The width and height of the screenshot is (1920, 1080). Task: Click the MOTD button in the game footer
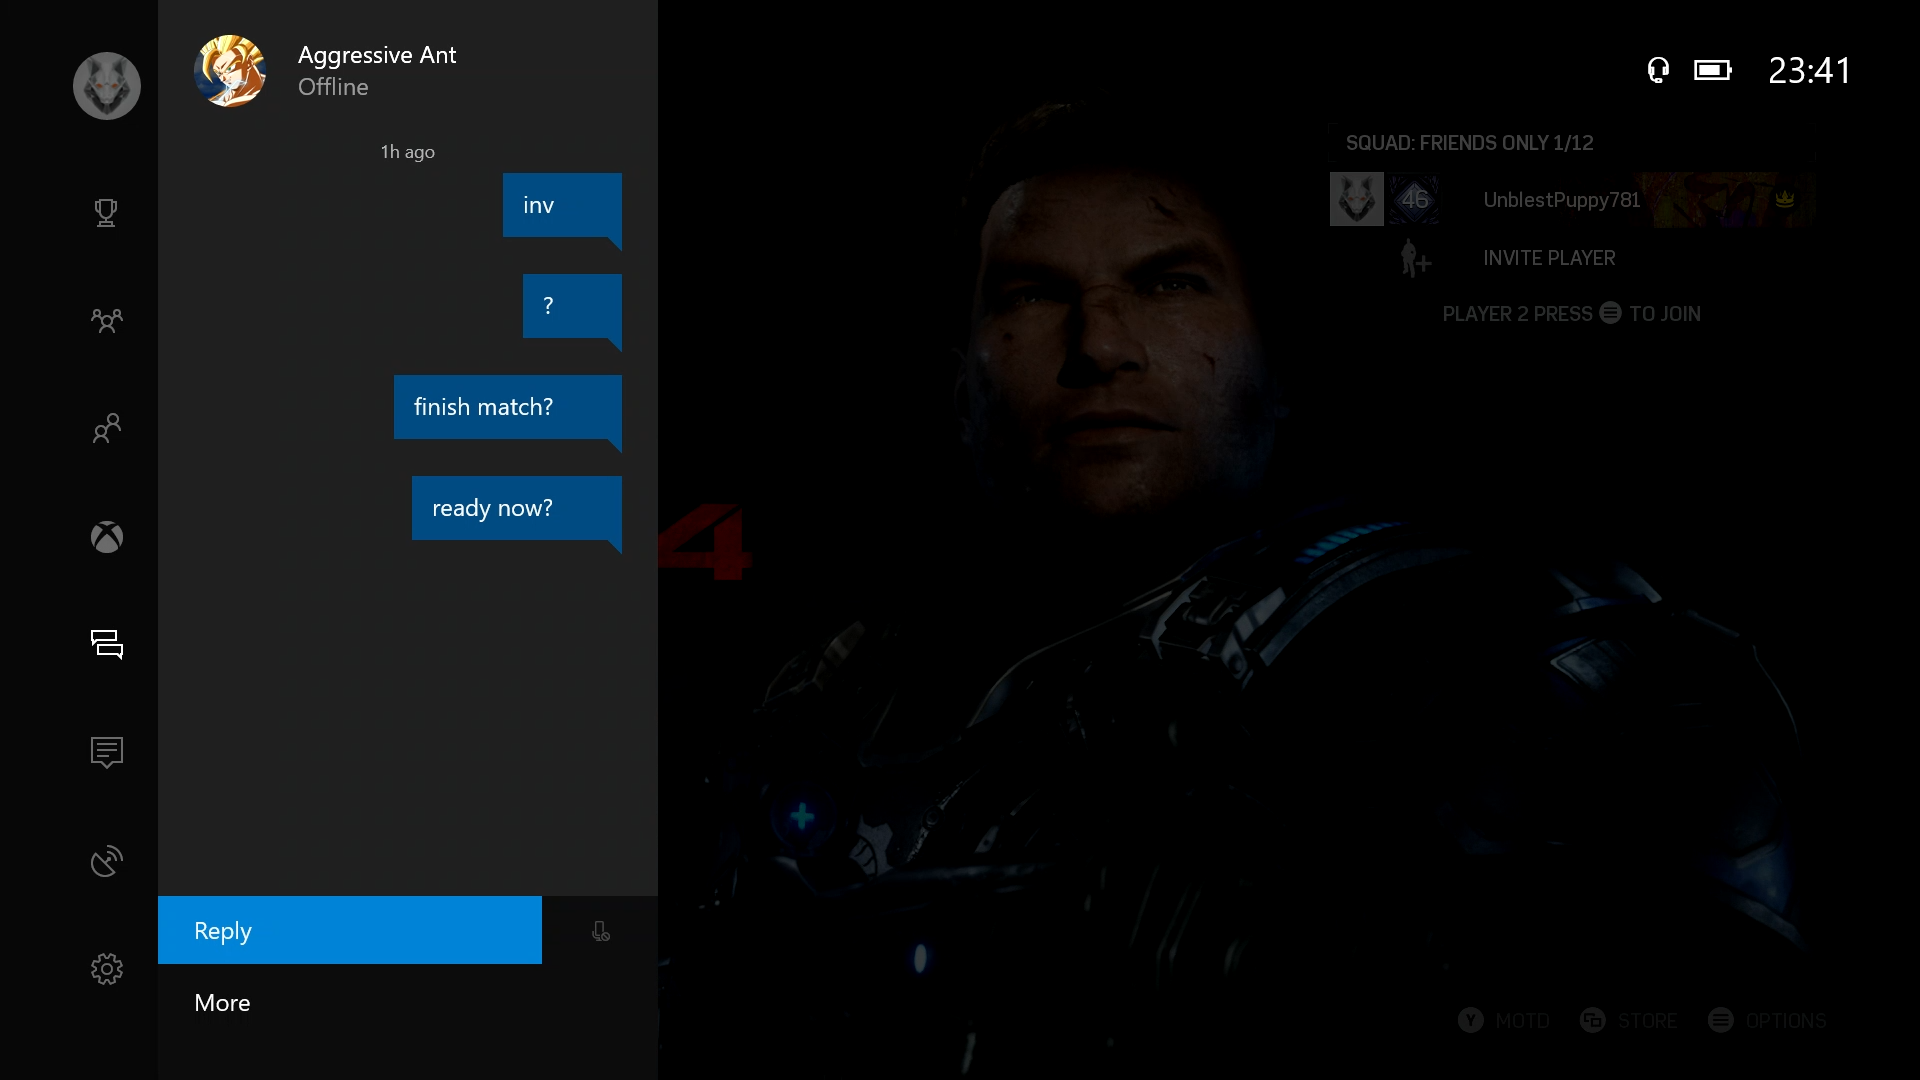coord(1522,1021)
